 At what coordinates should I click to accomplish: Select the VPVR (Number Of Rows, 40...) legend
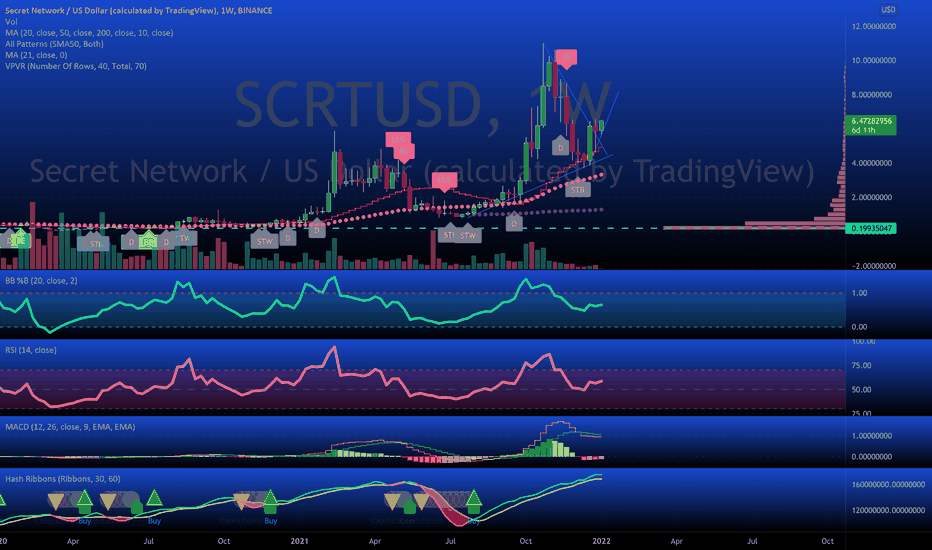(x=75, y=66)
